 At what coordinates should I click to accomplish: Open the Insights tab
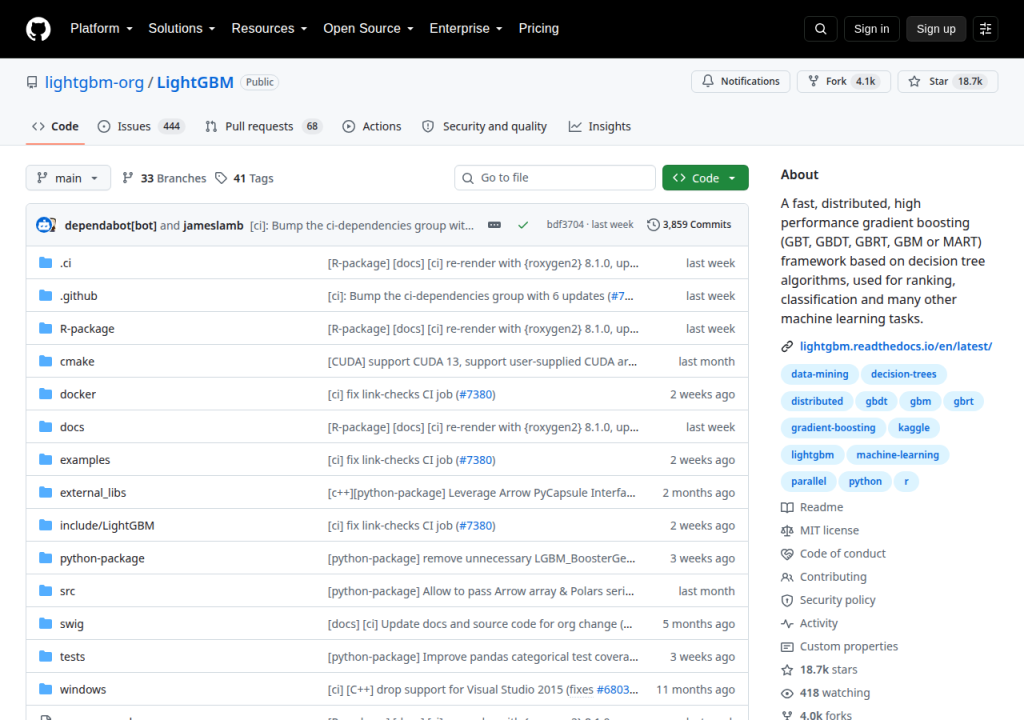(600, 126)
